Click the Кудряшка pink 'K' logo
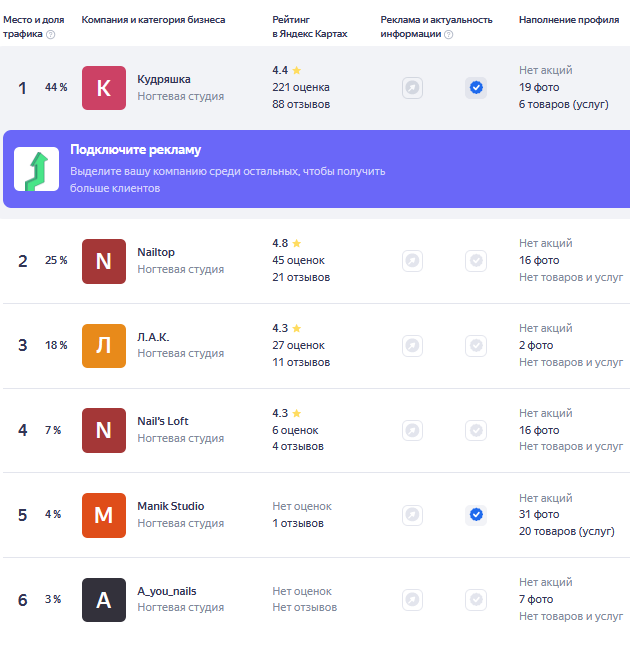Image resolution: width=630 pixels, height=658 pixels. 104,88
